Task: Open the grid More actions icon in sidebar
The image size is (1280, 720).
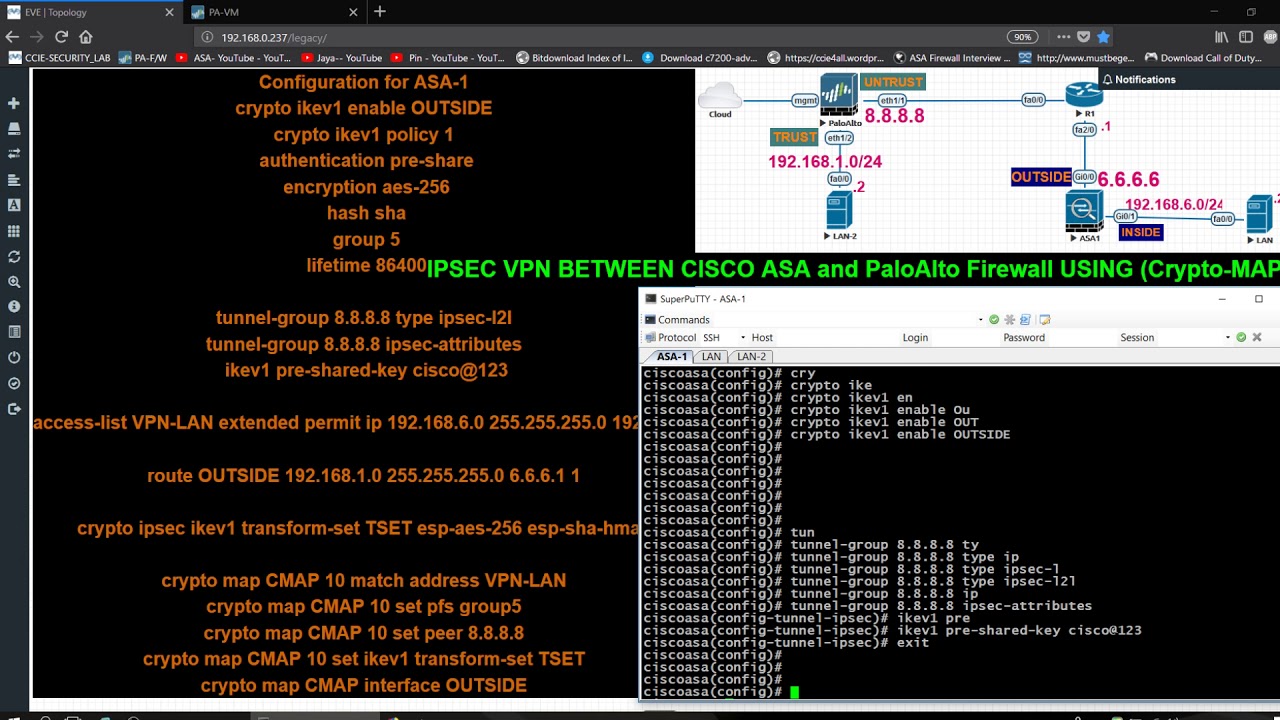Action: coord(14,231)
